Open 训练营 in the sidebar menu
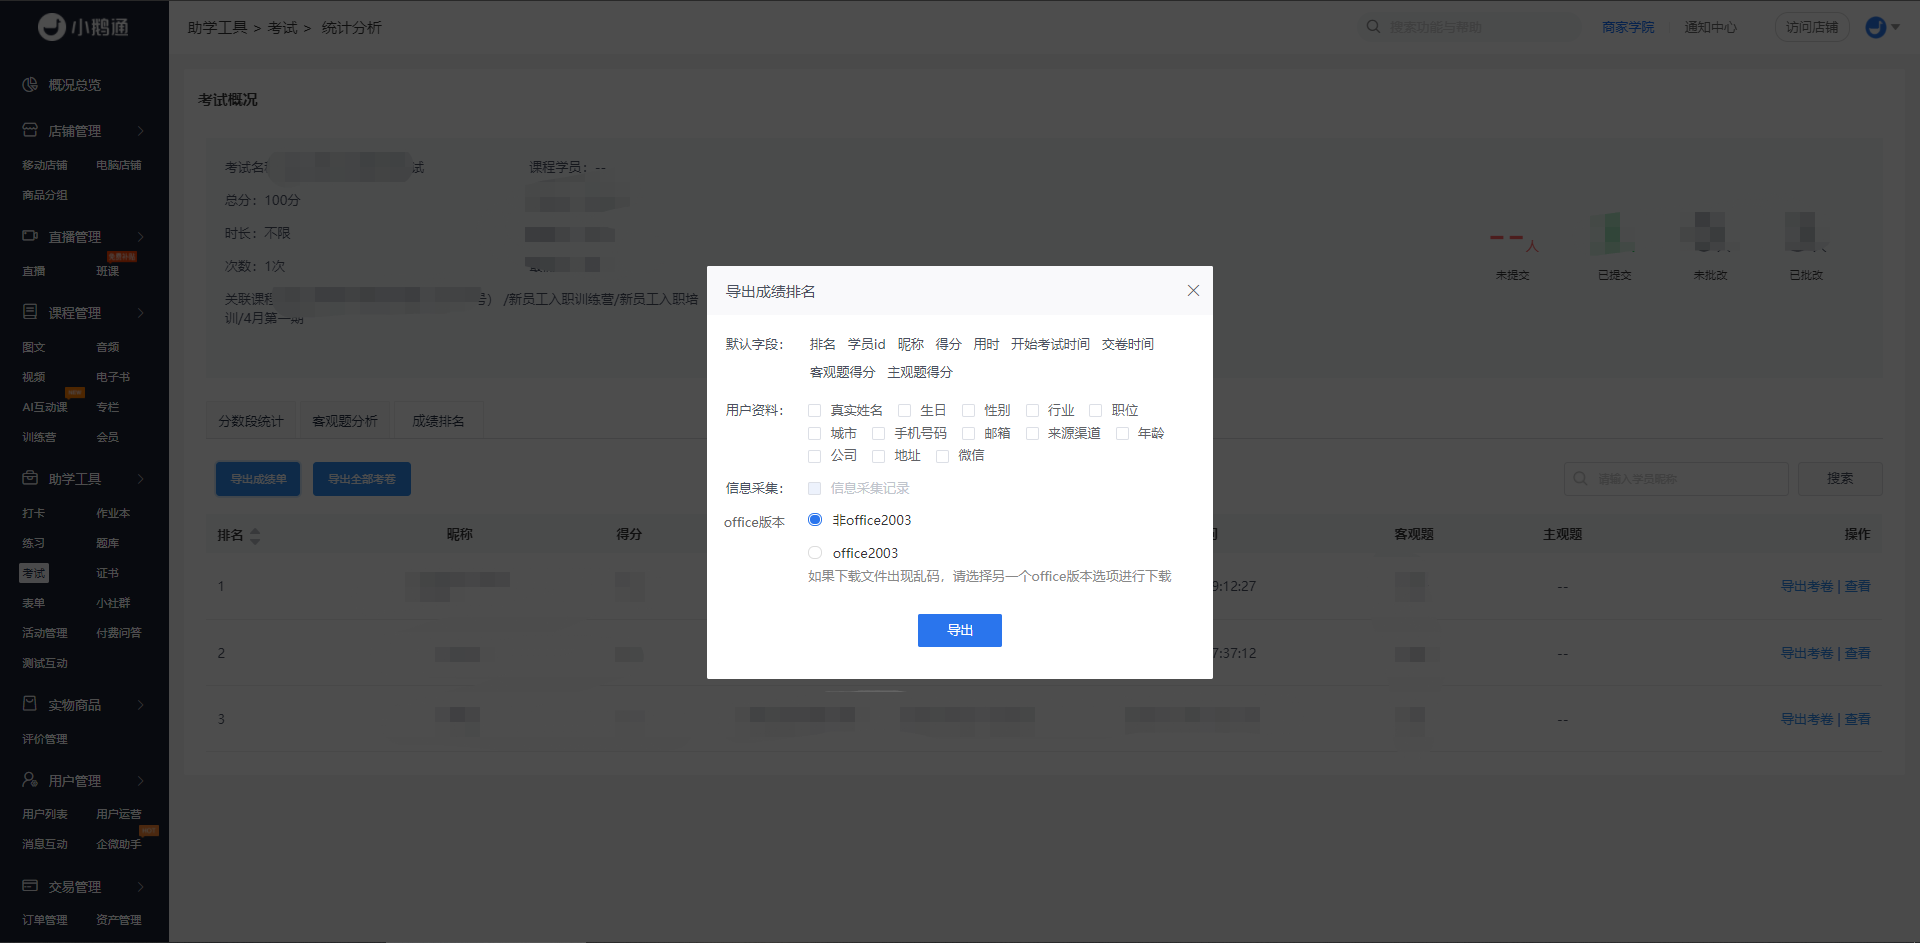The height and width of the screenshot is (943, 1920). pos(39,437)
